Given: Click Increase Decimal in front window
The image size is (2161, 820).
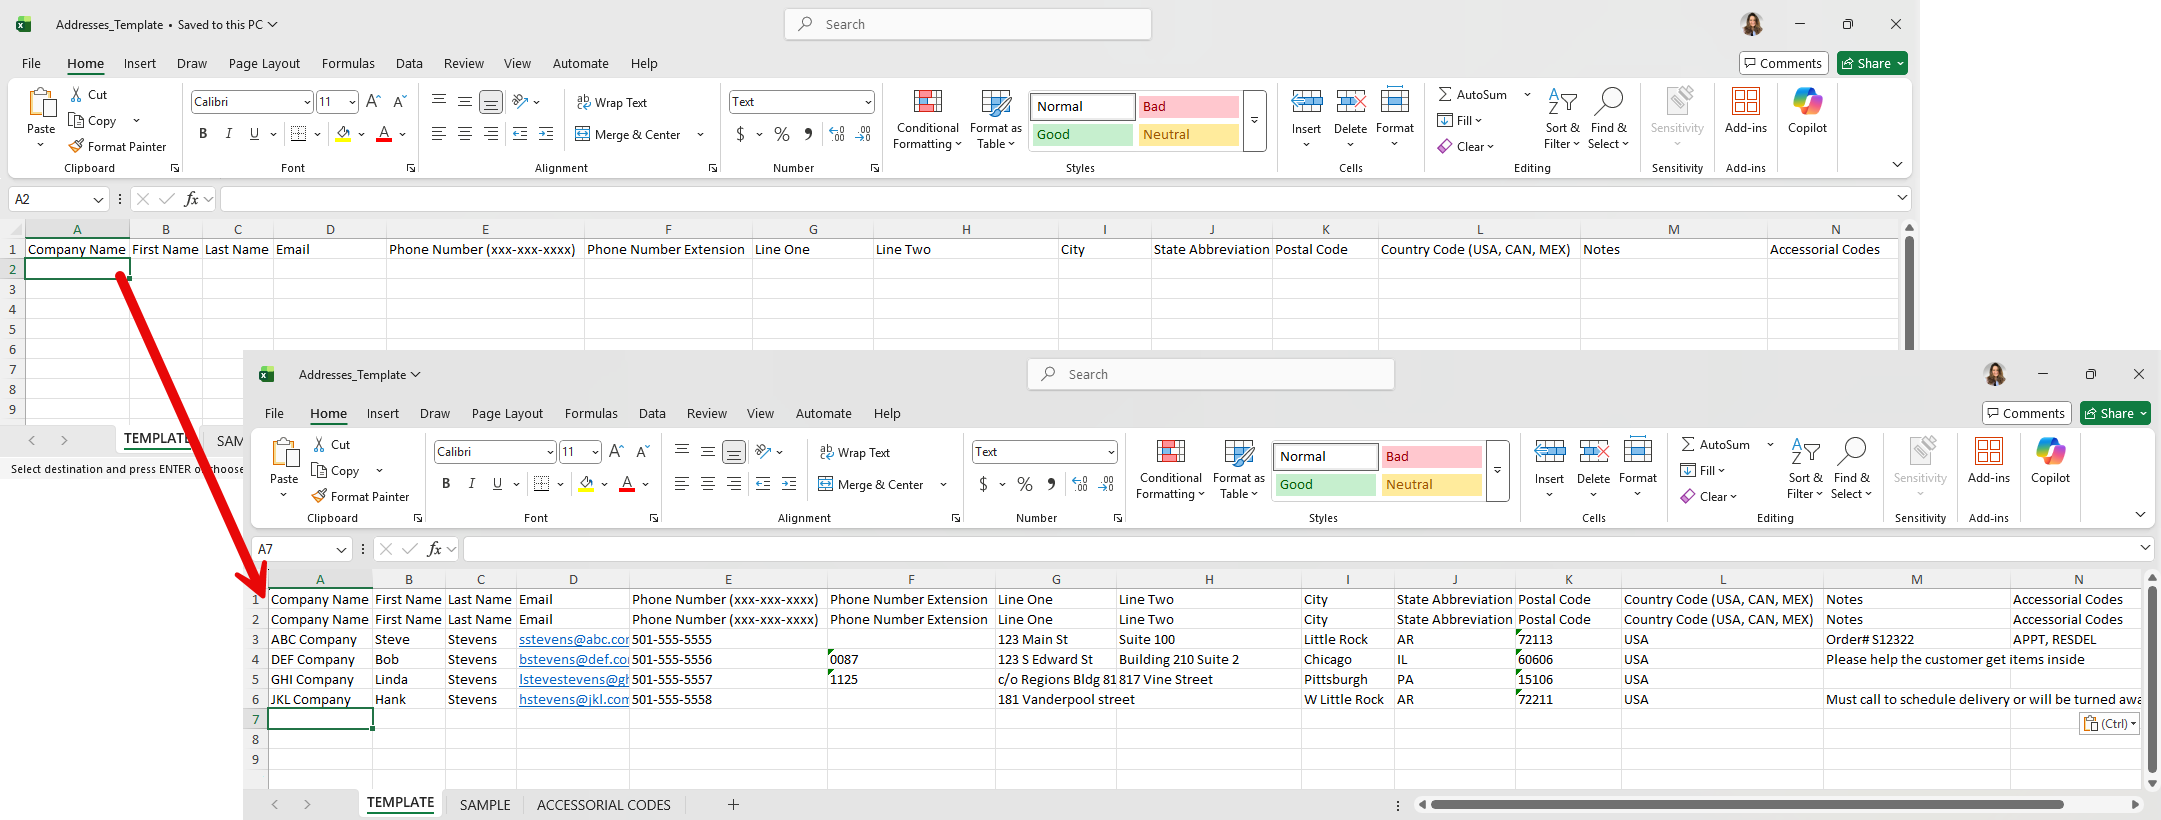Looking at the screenshot, I should coord(1080,484).
